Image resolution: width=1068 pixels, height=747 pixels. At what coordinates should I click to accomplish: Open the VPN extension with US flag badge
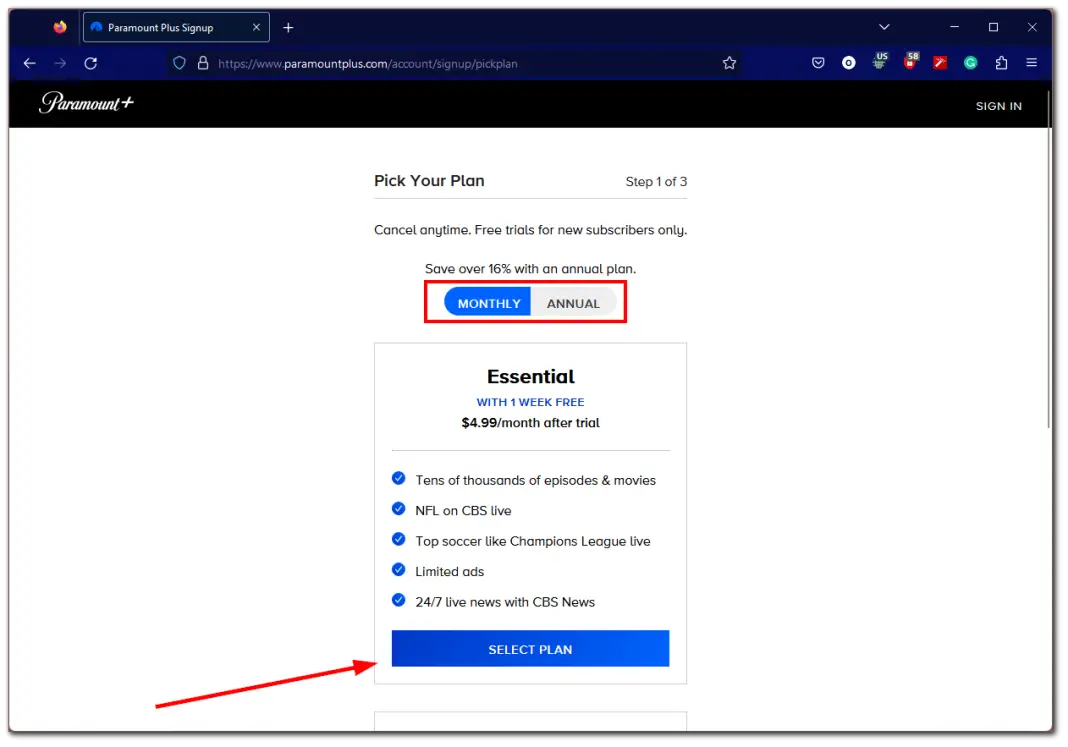pos(879,62)
